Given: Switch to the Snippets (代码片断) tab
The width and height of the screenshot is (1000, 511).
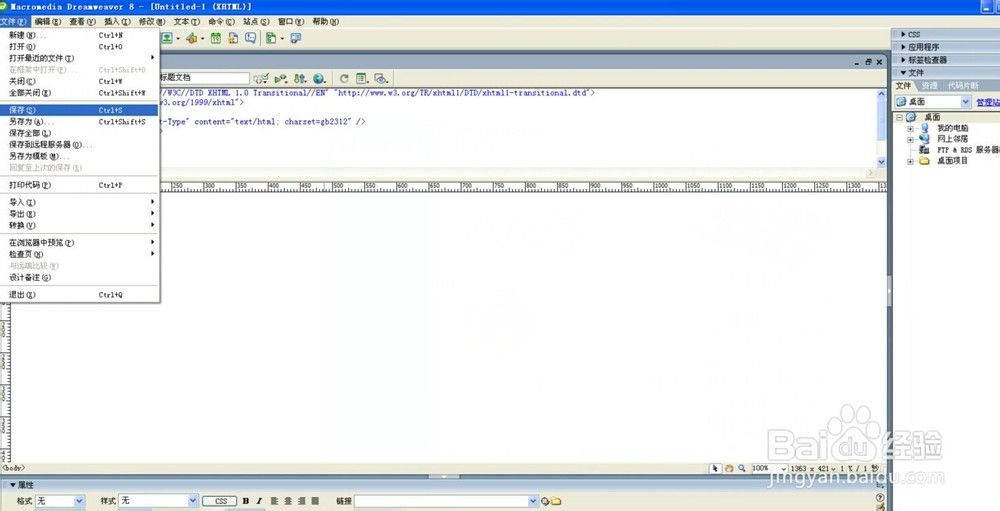Looking at the screenshot, I should [963, 85].
